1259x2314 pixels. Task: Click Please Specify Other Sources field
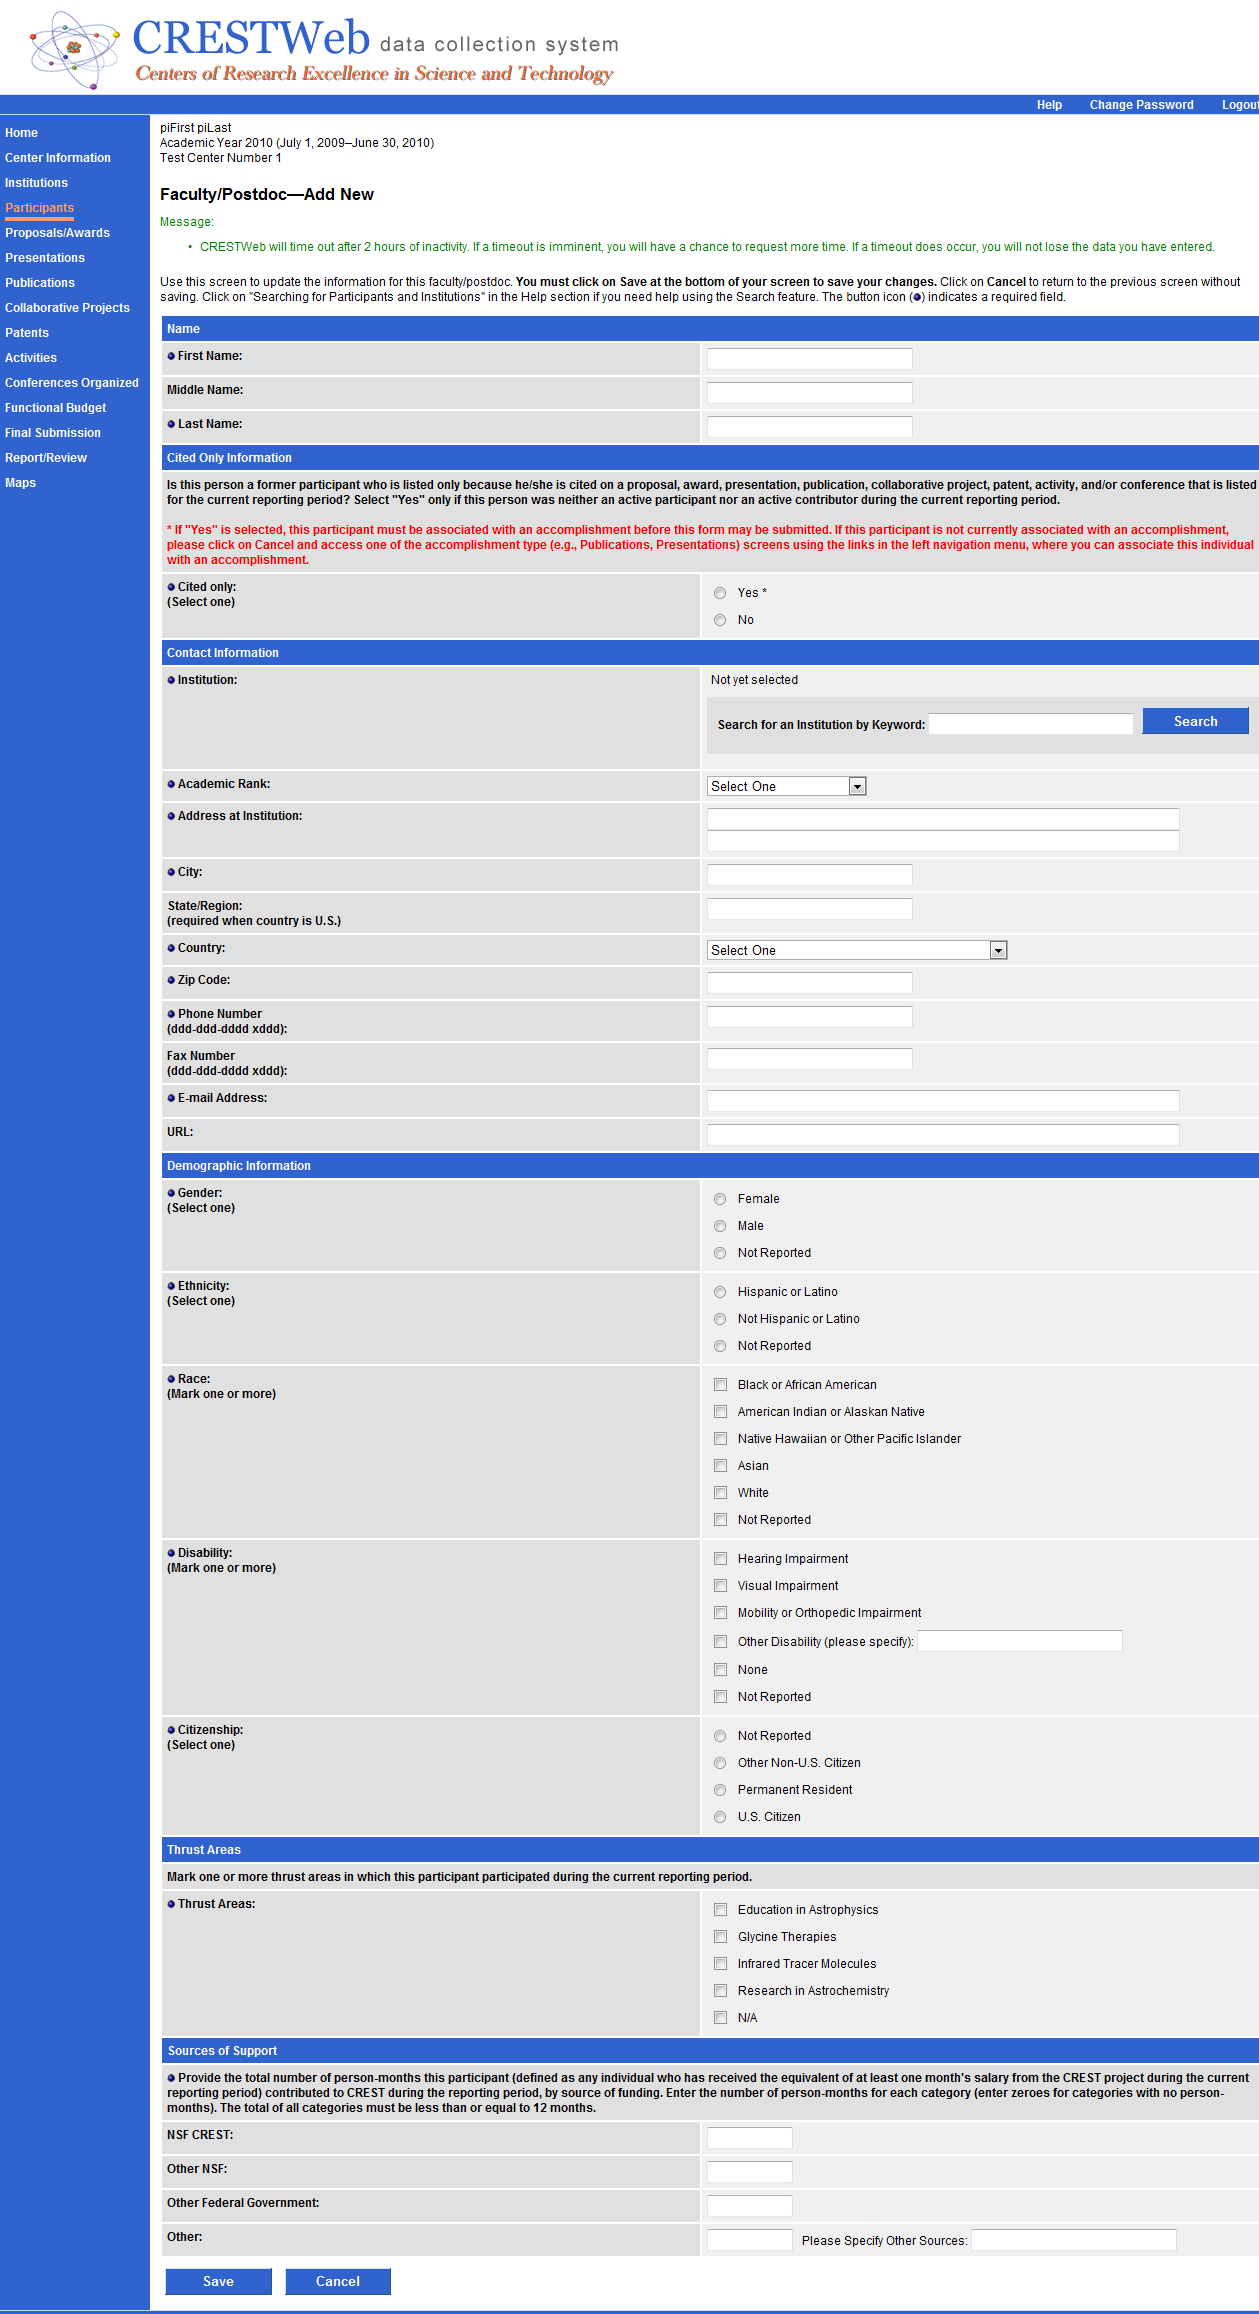[x=1074, y=2240]
